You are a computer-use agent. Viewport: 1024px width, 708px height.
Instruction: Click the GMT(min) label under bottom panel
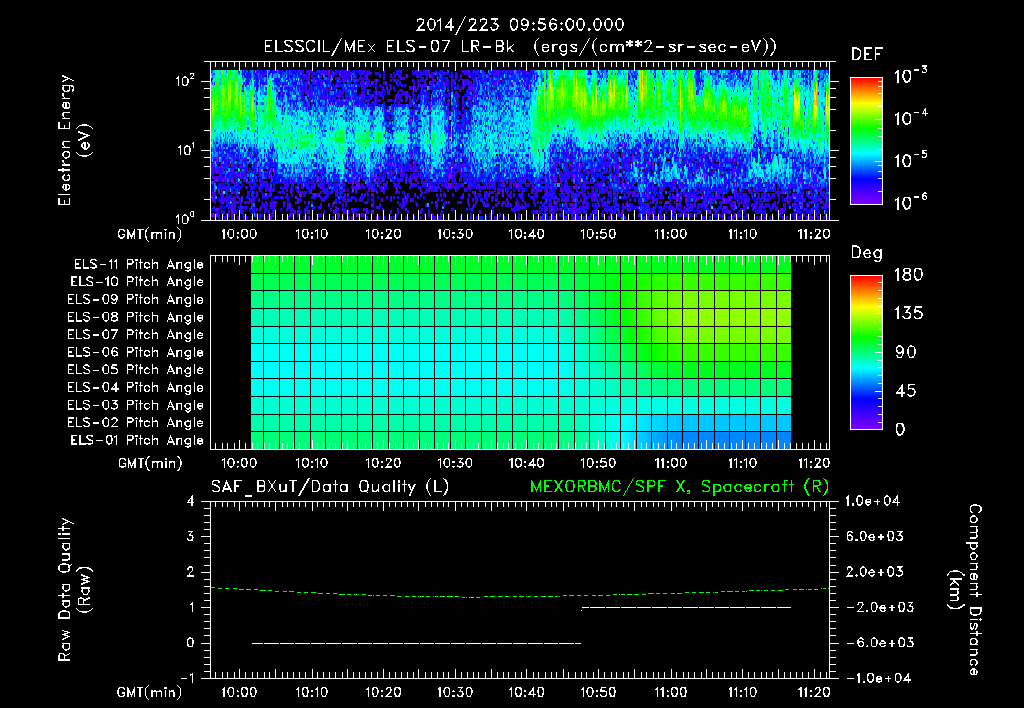point(150,692)
